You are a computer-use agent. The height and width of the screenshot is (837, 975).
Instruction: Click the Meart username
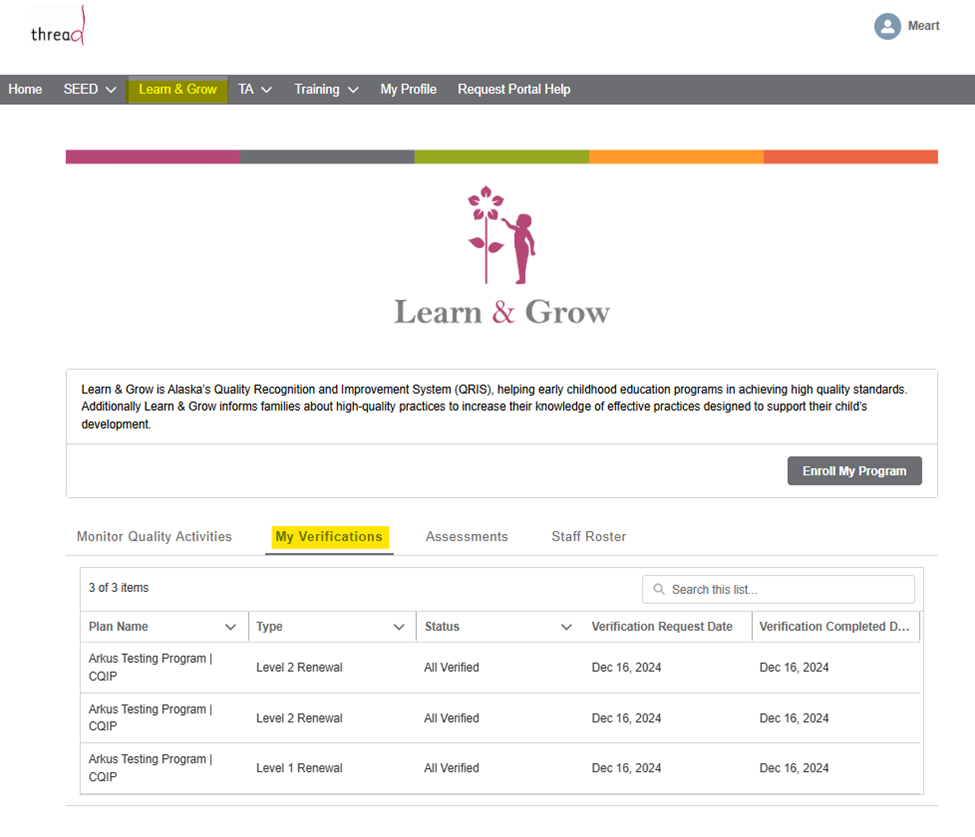click(923, 26)
